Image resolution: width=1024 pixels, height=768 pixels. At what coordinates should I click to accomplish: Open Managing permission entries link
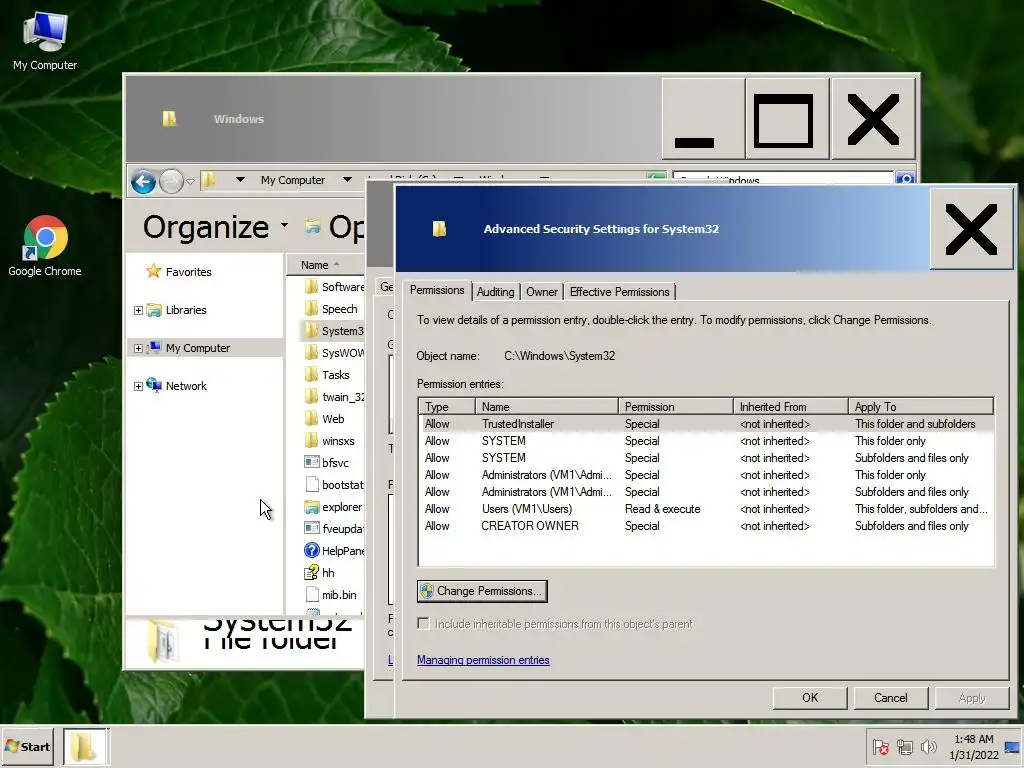point(483,660)
